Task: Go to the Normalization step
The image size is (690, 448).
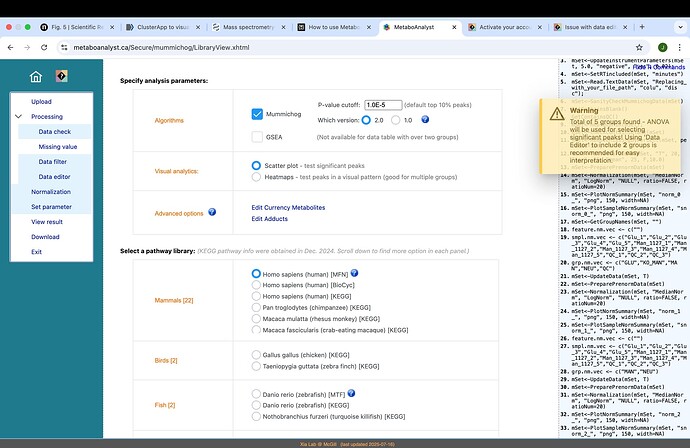Action: (51, 192)
